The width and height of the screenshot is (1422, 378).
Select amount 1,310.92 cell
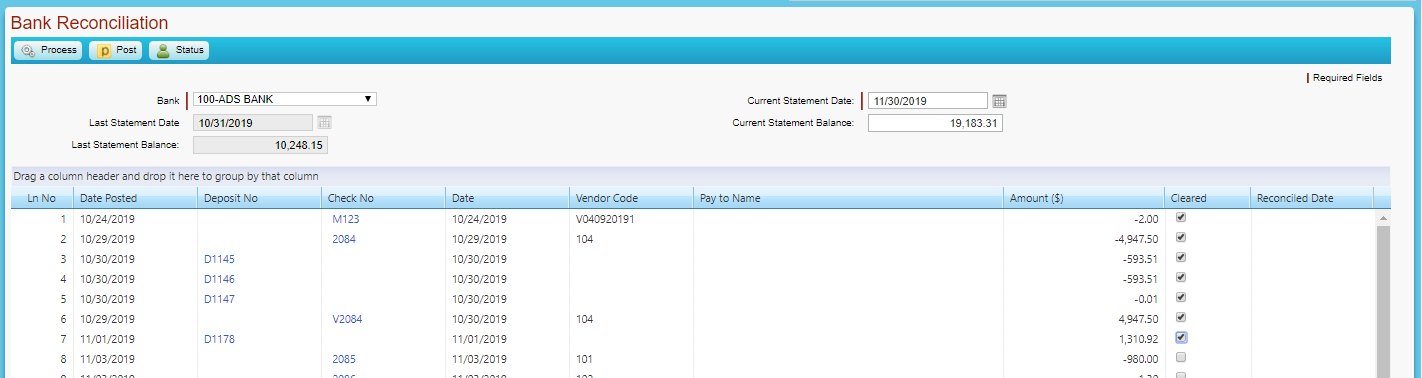click(1084, 339)
